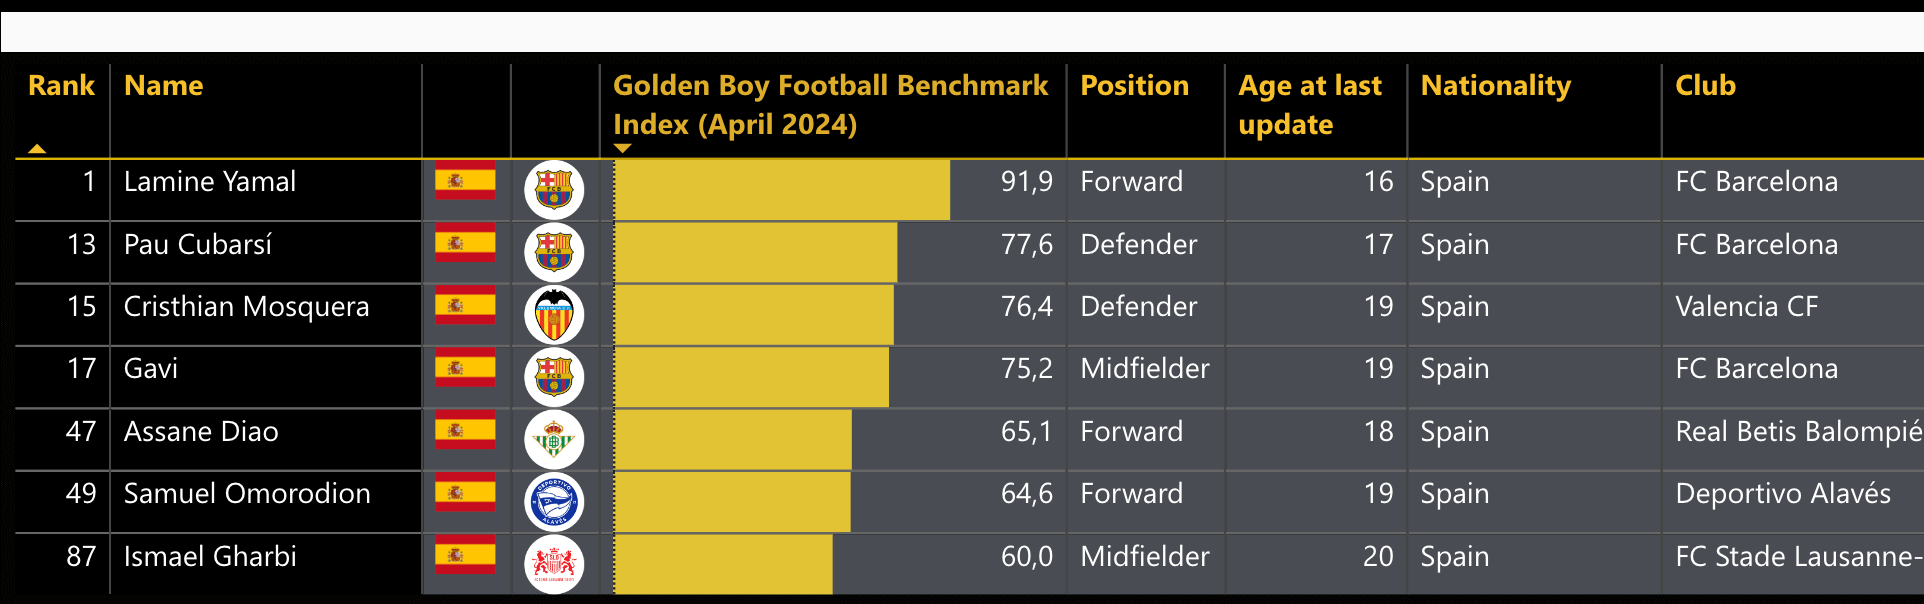
Task: Click Deportivo Alavés crest in Samuel Omorodion row
Action: coord(554,502)
